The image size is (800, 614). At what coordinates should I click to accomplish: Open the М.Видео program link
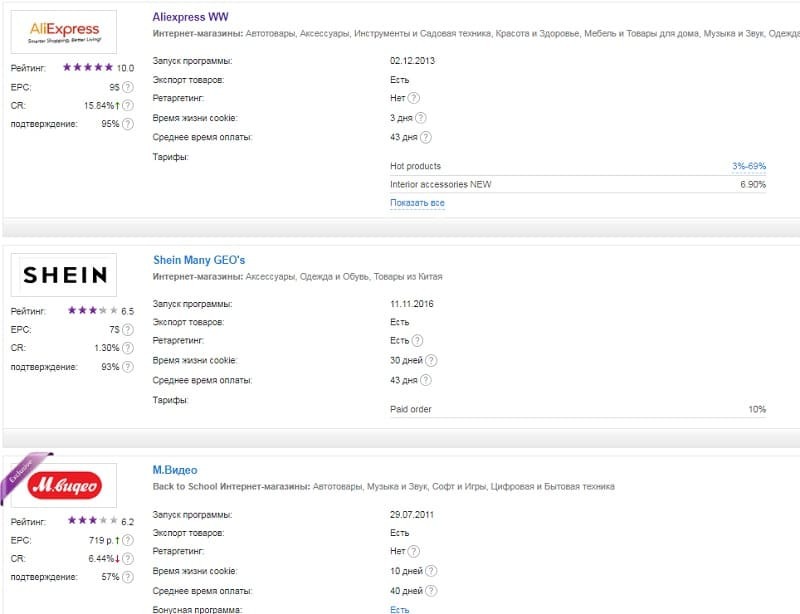tap(175, 470)
